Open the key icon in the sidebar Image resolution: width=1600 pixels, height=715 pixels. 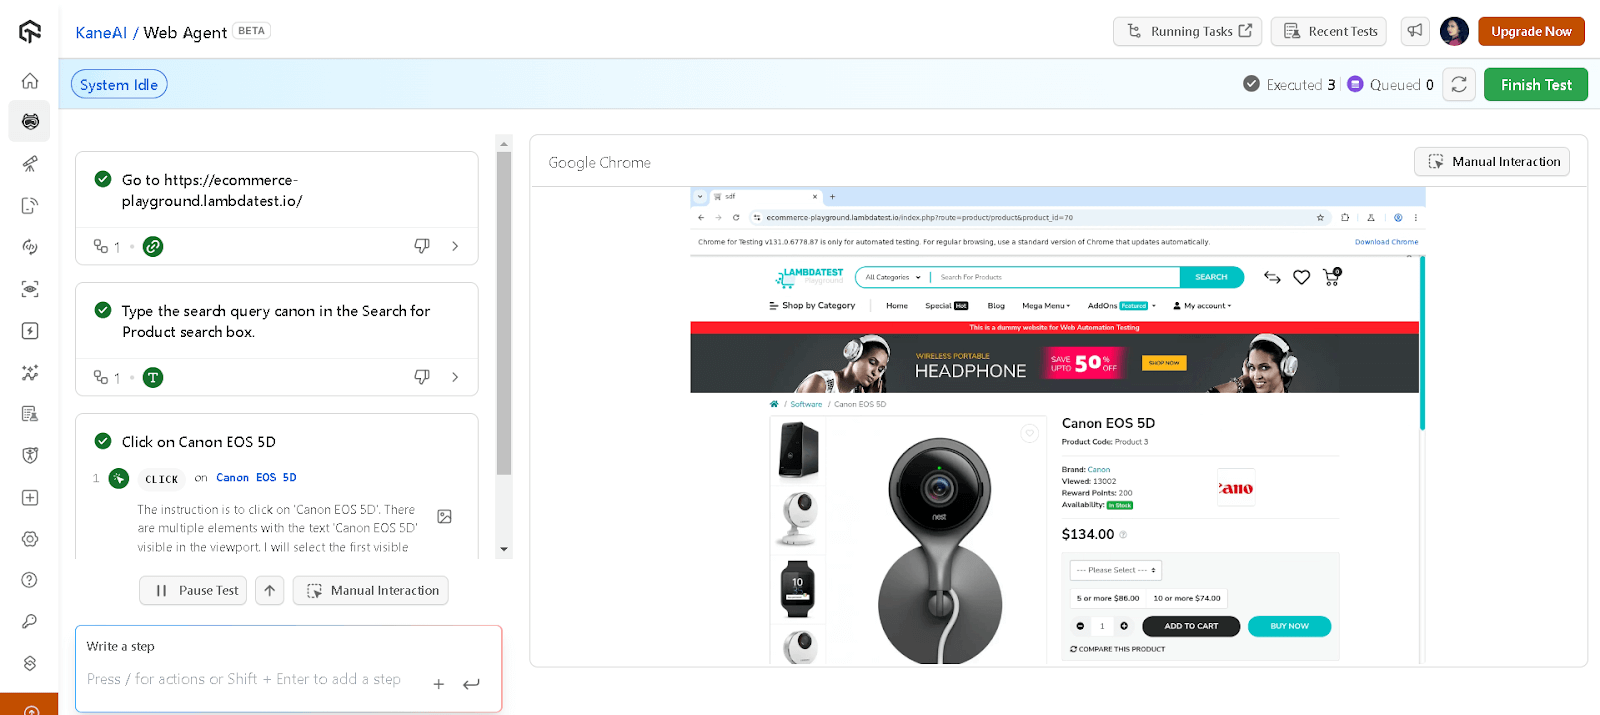point(30,621)
